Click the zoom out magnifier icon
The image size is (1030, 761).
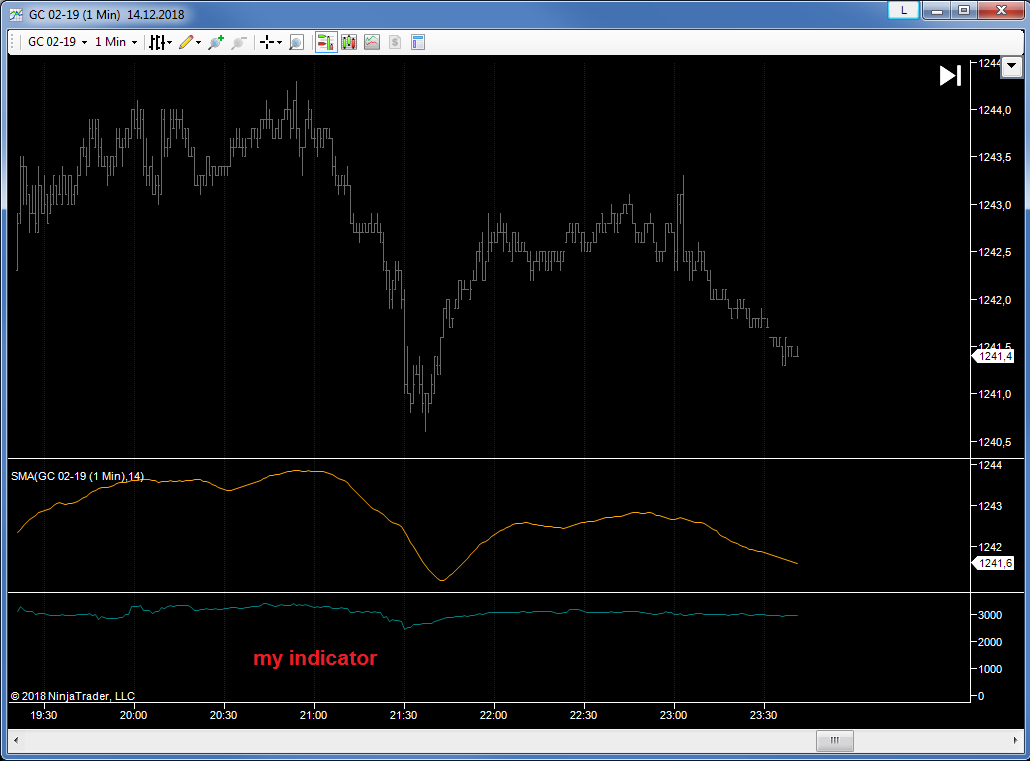pyautogui.click(x=239, y=42)
